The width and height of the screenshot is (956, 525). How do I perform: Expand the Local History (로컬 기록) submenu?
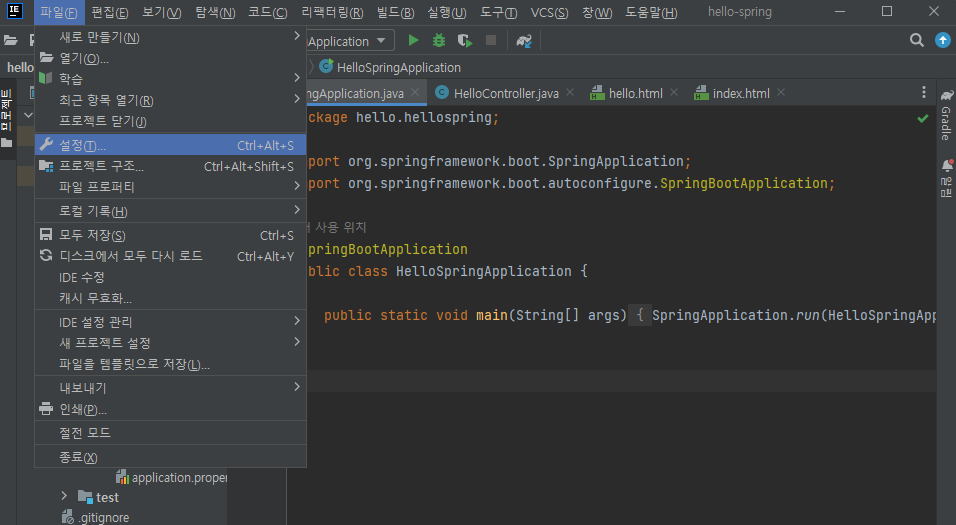[x=171, y=211]
